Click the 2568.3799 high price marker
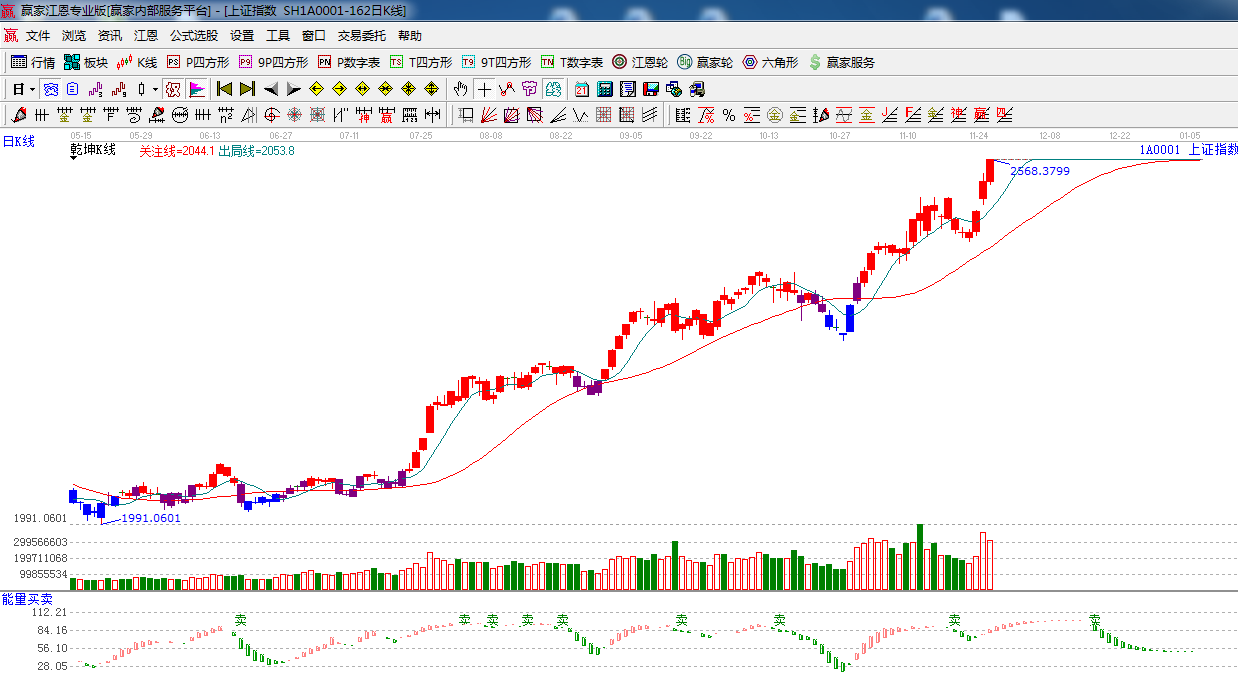 click(1040, 171)
